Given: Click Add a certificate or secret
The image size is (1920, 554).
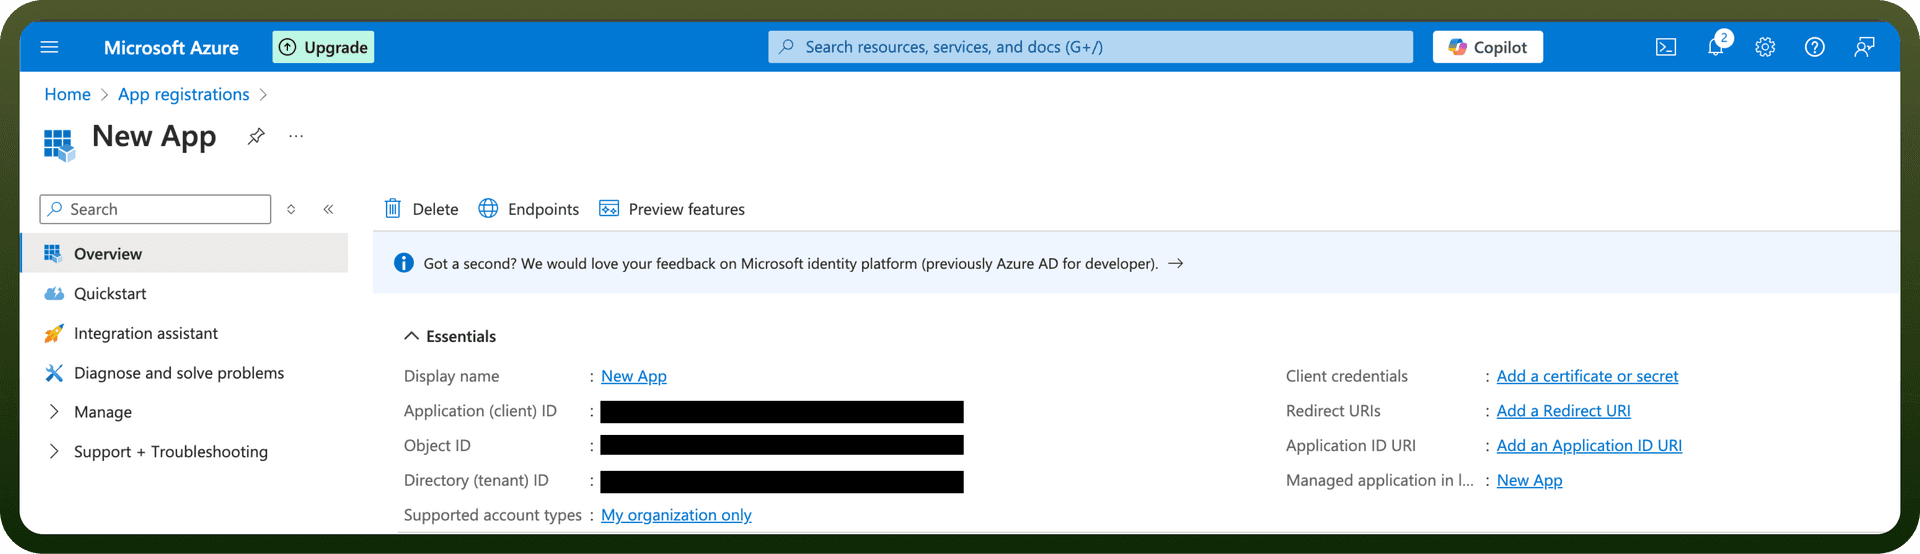Looking at the screenshot, I should coord(1587,376).
